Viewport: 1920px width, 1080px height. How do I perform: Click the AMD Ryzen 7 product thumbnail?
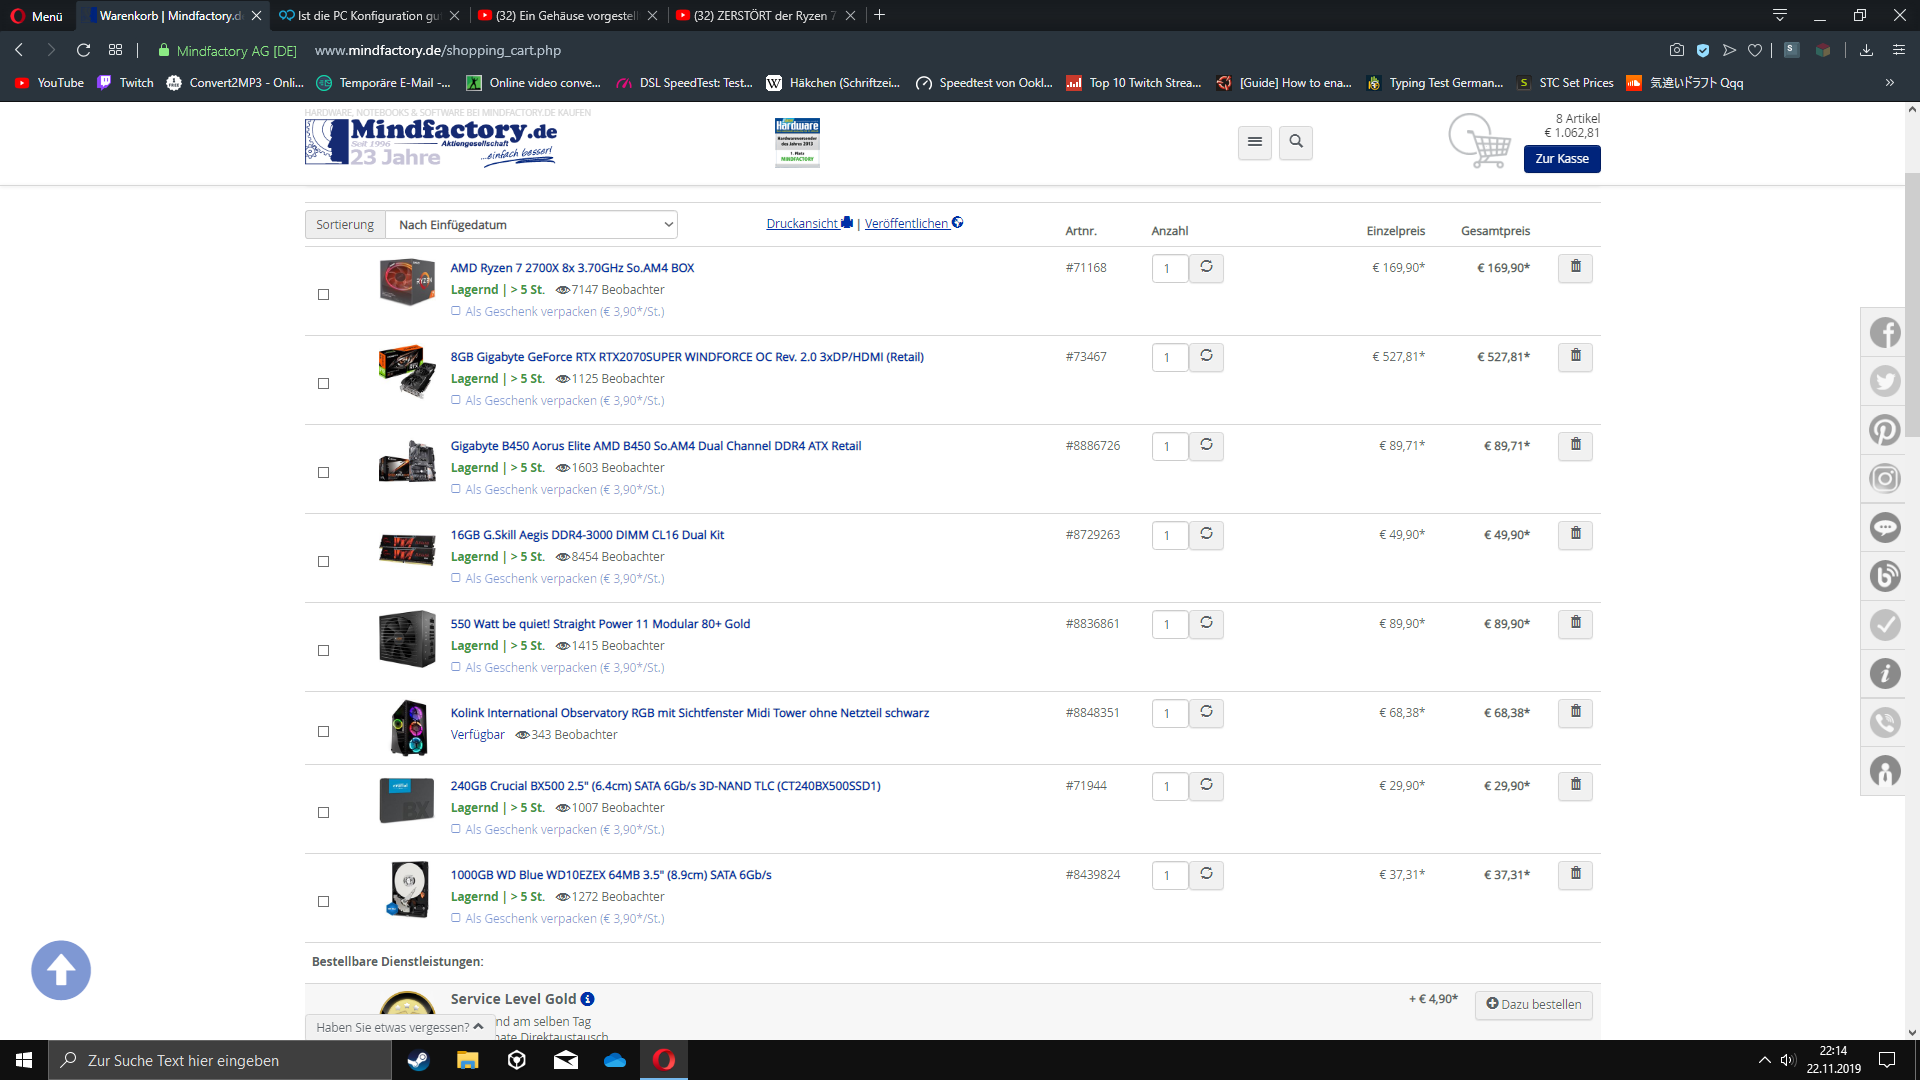pyautogui.click(x=407, y=282)
